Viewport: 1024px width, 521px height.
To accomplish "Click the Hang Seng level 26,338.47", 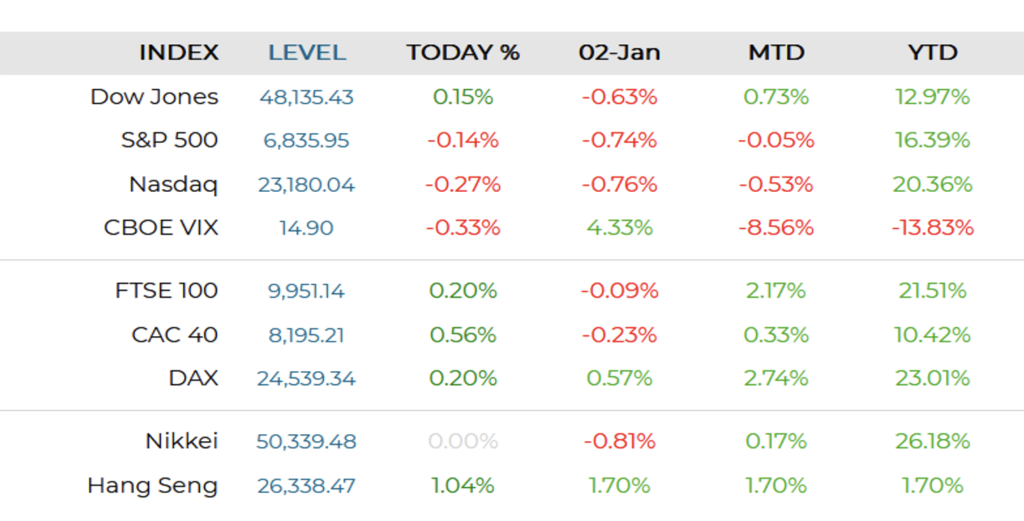I will point(306,485).
